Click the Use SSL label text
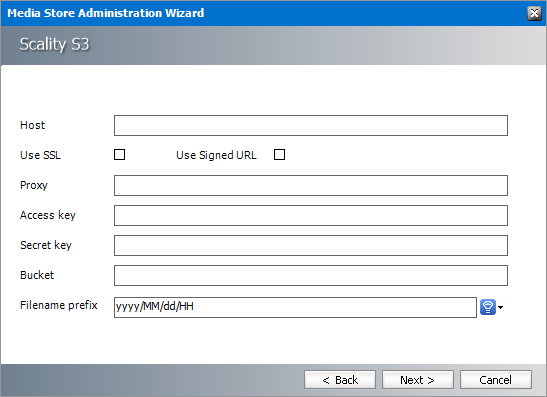 [x=40, y=155]
